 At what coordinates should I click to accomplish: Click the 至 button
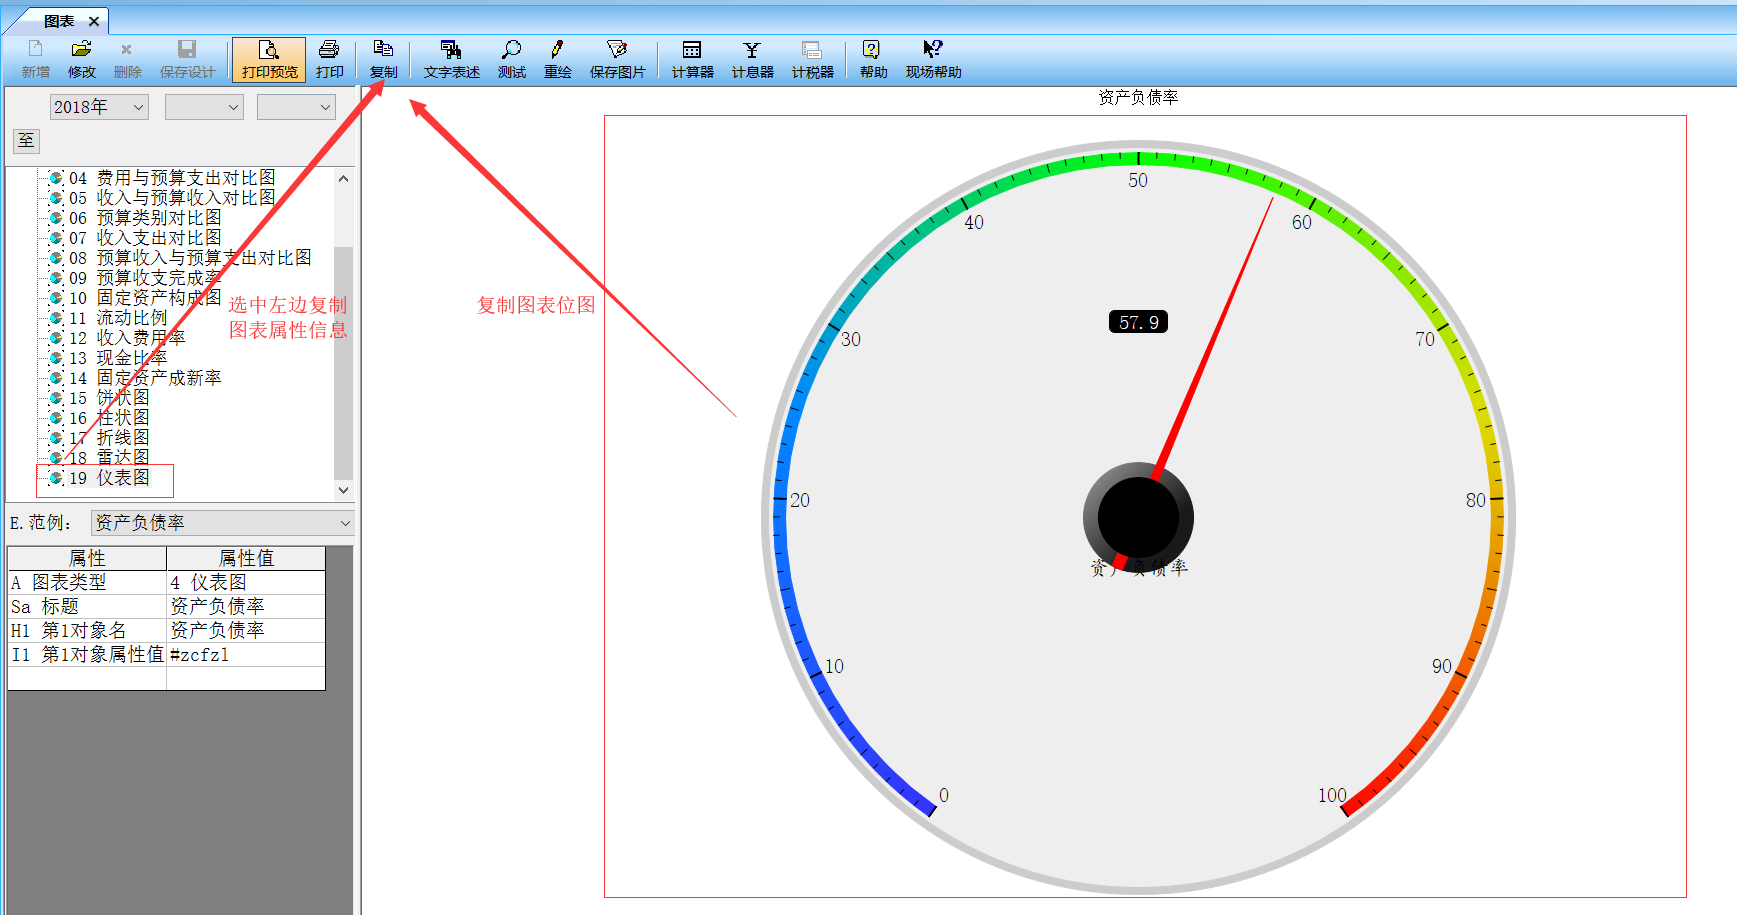click(x=26, y=141)
